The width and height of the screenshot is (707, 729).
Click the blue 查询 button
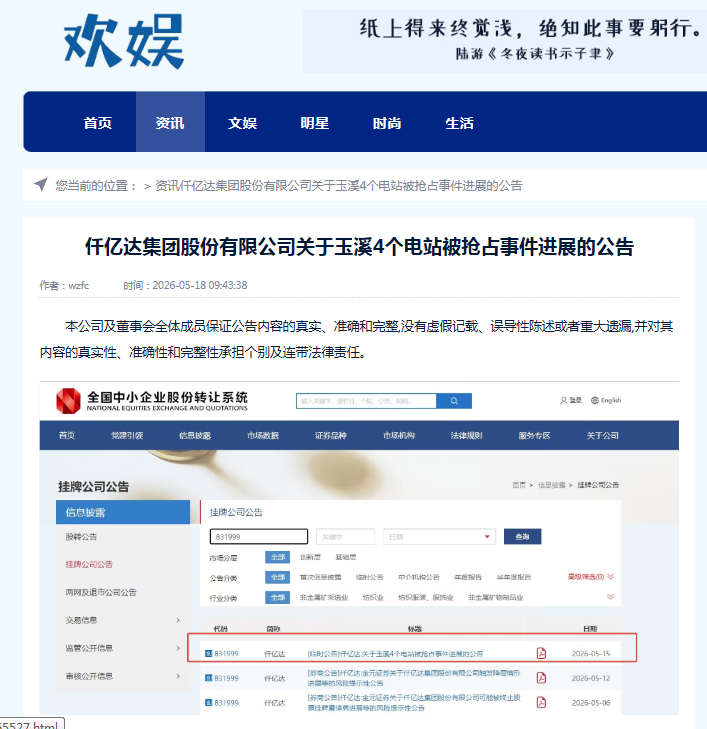522,537
